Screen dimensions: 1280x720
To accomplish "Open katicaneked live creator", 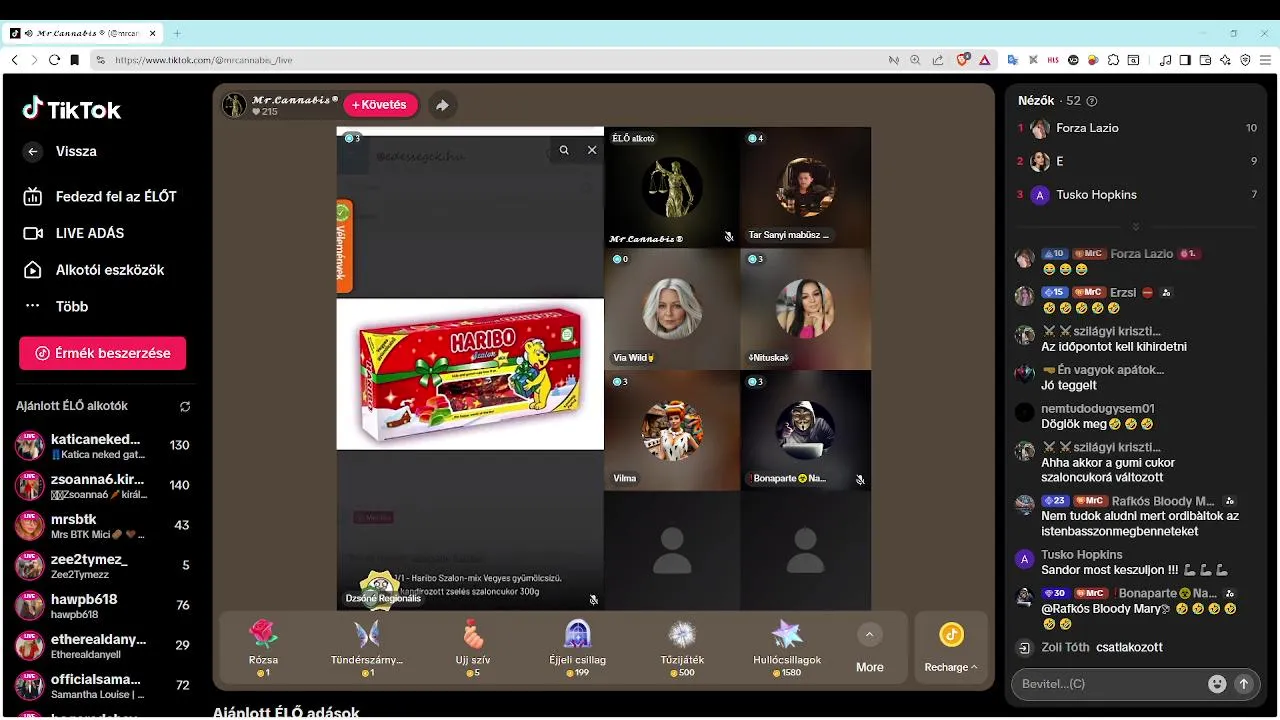I will pyautogui.click(x=102, y=446).
